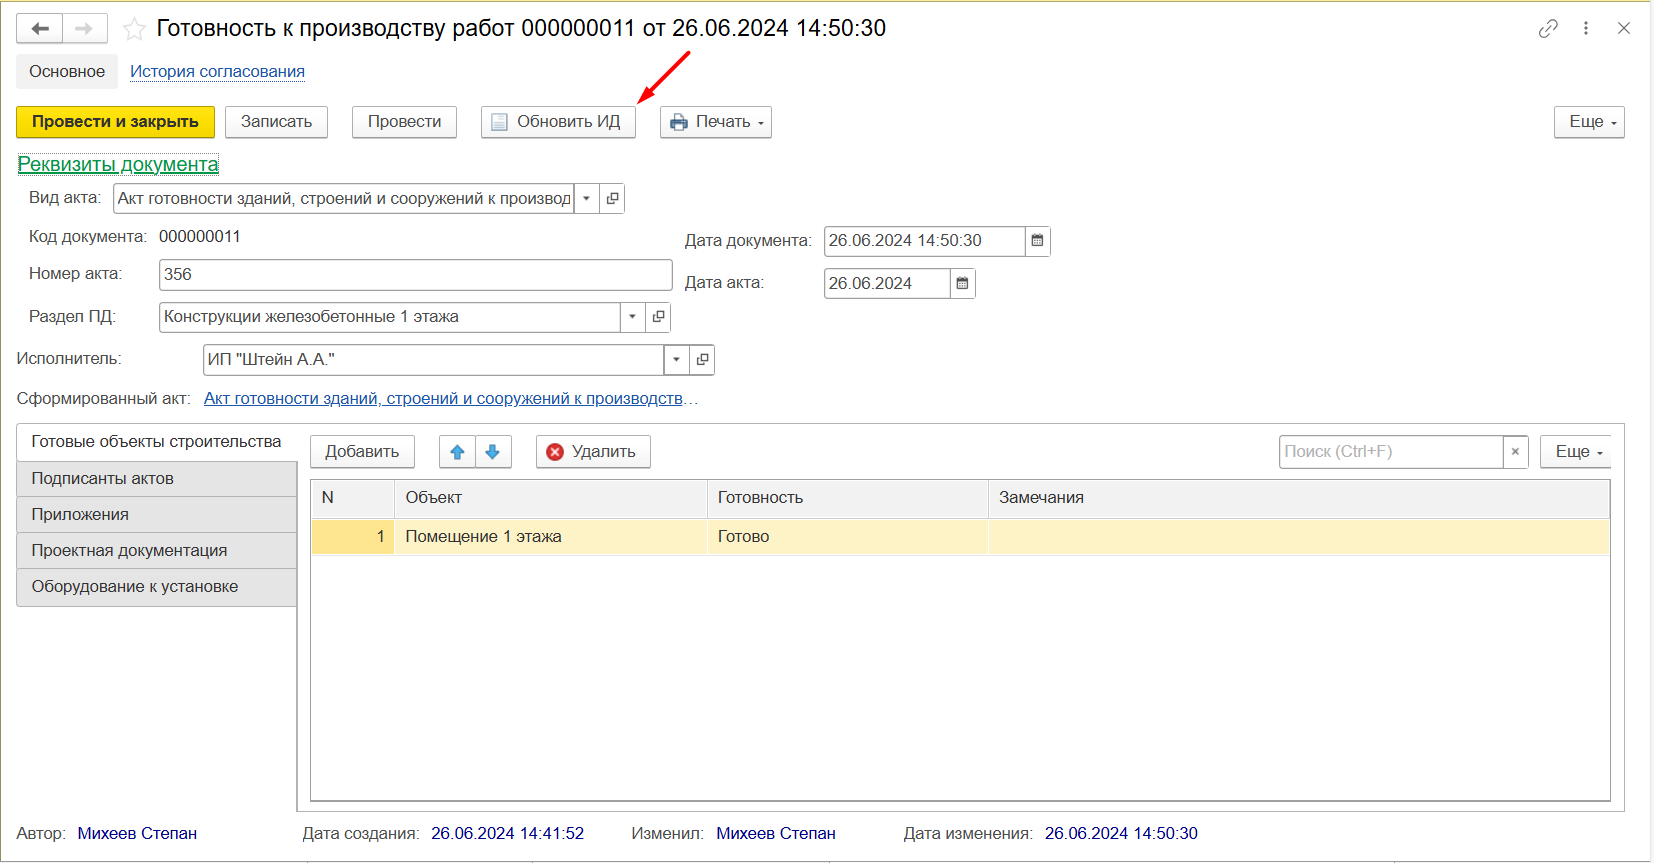The width and height of the screenshot is (1654, 863).
Task: Open the top toolbar Еще menu
Action: pos(1588,122)
